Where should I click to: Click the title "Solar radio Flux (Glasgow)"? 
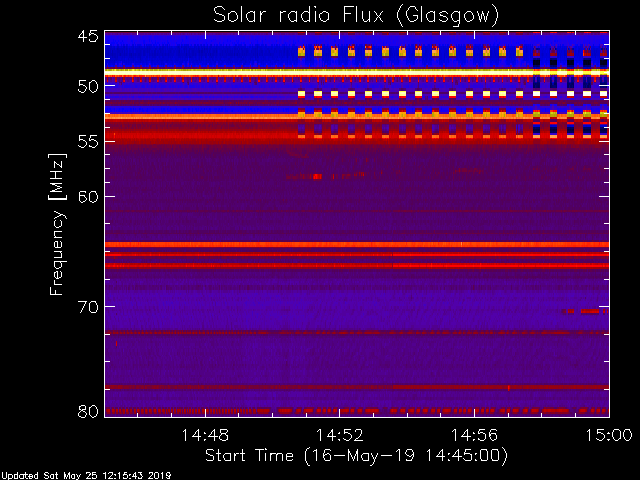point(356,16)
